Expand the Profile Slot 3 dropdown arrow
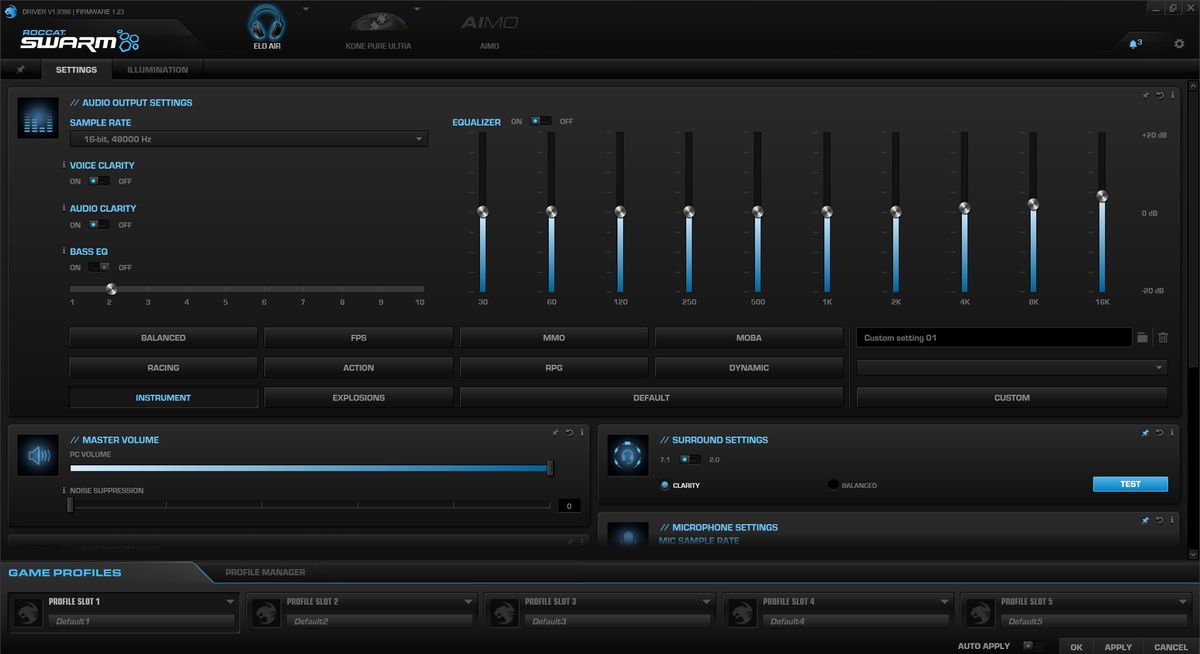Viewport: 1200px width, 654px height. click(x=706, y=602)
